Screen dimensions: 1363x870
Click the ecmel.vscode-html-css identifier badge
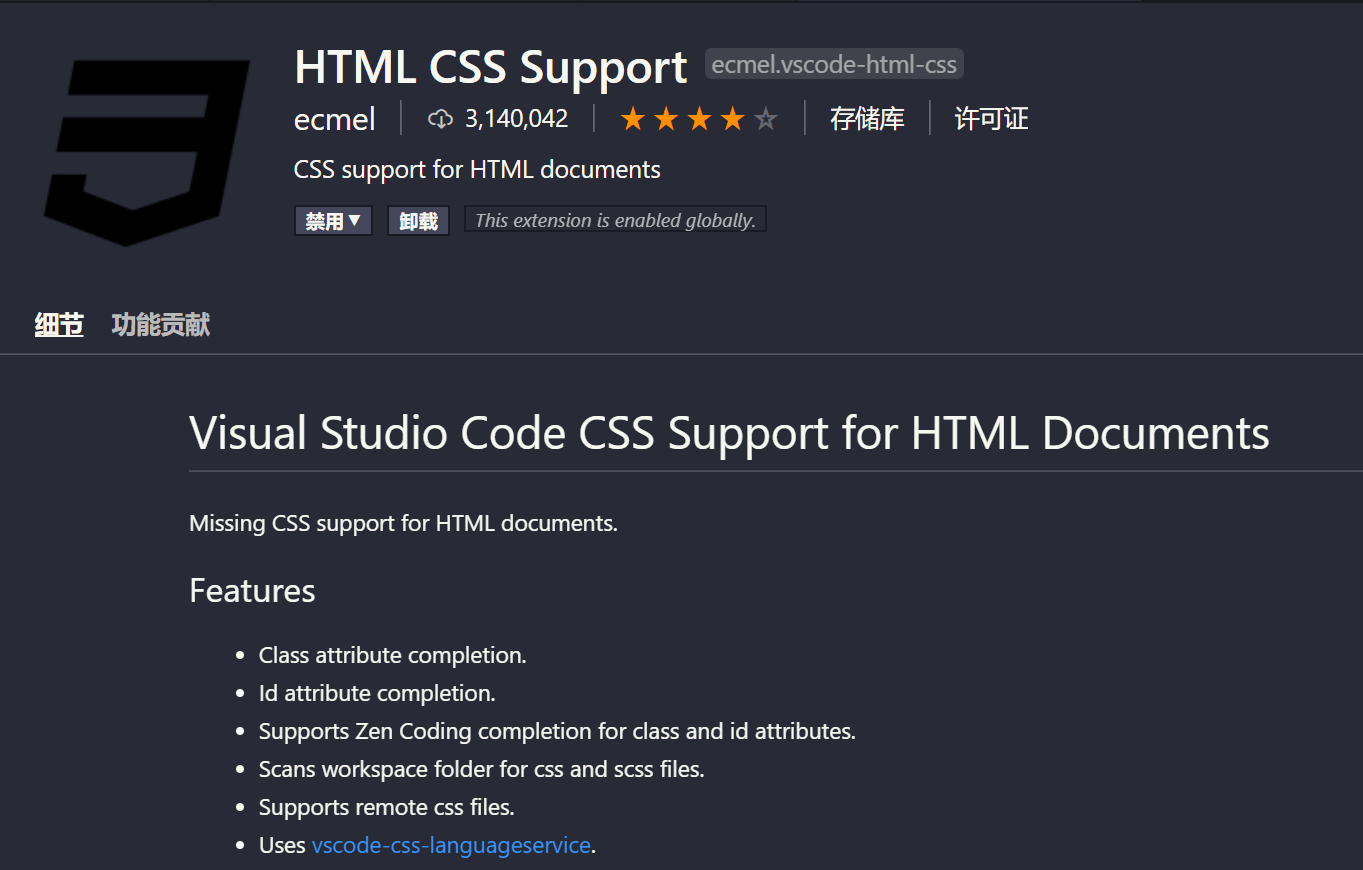(x=834, y=65)
